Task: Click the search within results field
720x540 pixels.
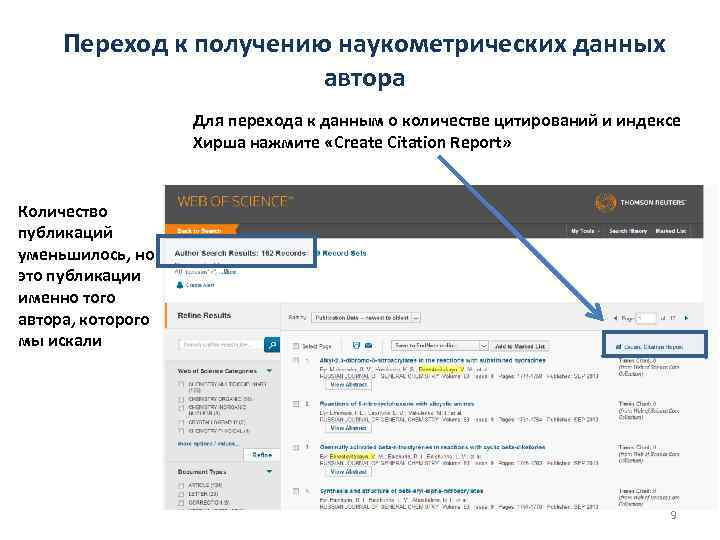Action: [x=220, y=344]
